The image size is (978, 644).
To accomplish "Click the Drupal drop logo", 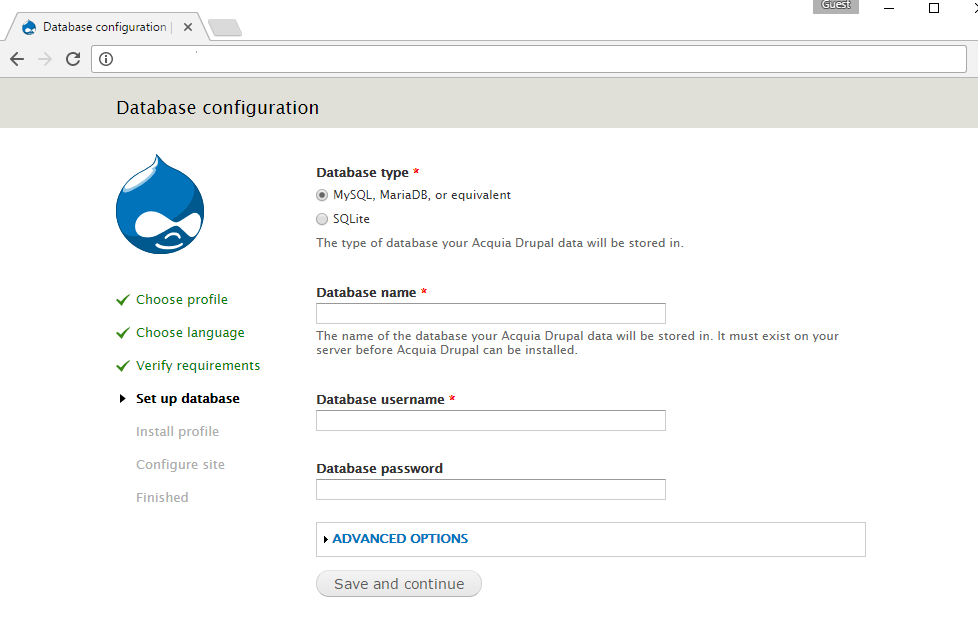I will click(160, 205).
